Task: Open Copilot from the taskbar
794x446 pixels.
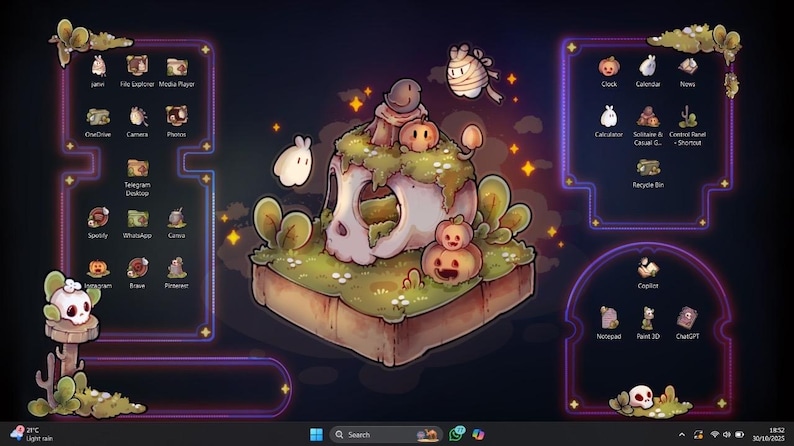Action: 478,434
